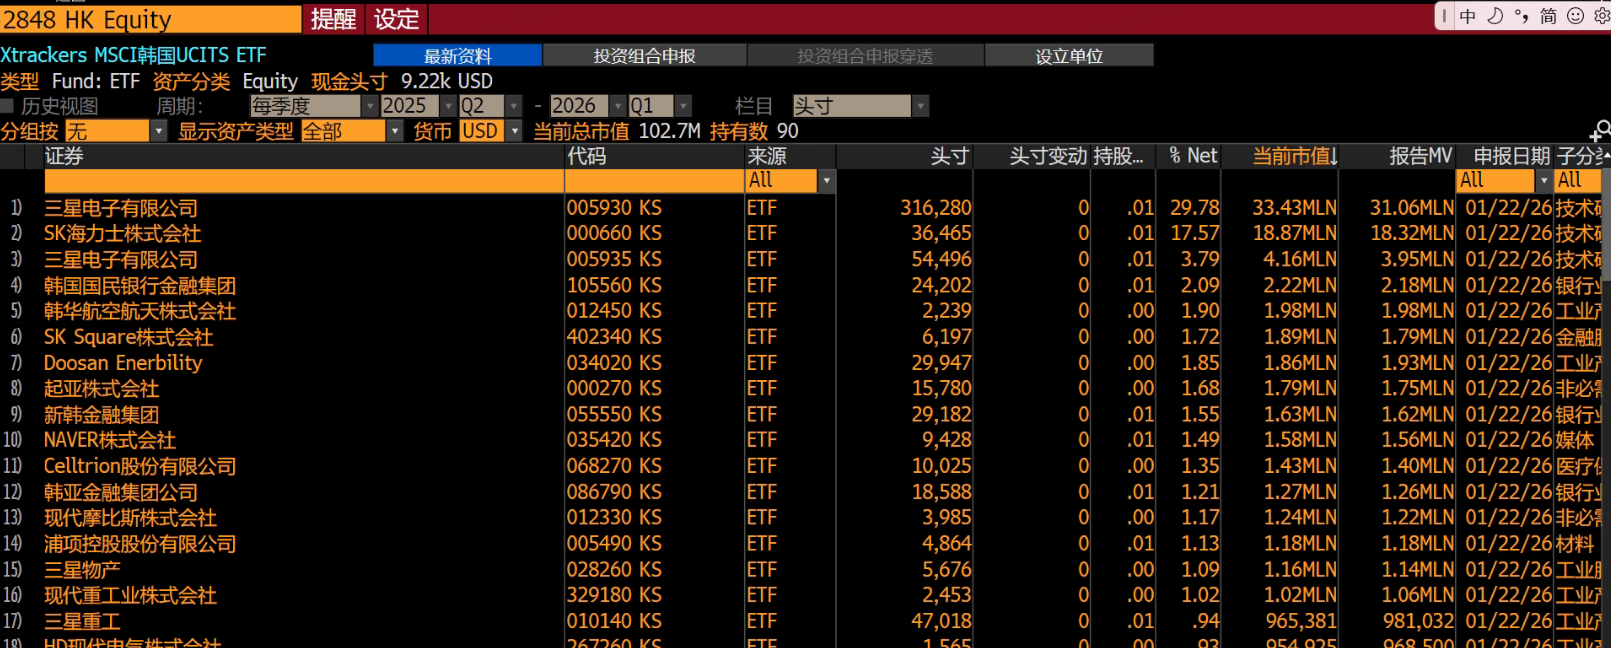Click the 提醒 menu button
Image resolution: width=1611 pixels, height=648 pixels.
coord(334,19)
